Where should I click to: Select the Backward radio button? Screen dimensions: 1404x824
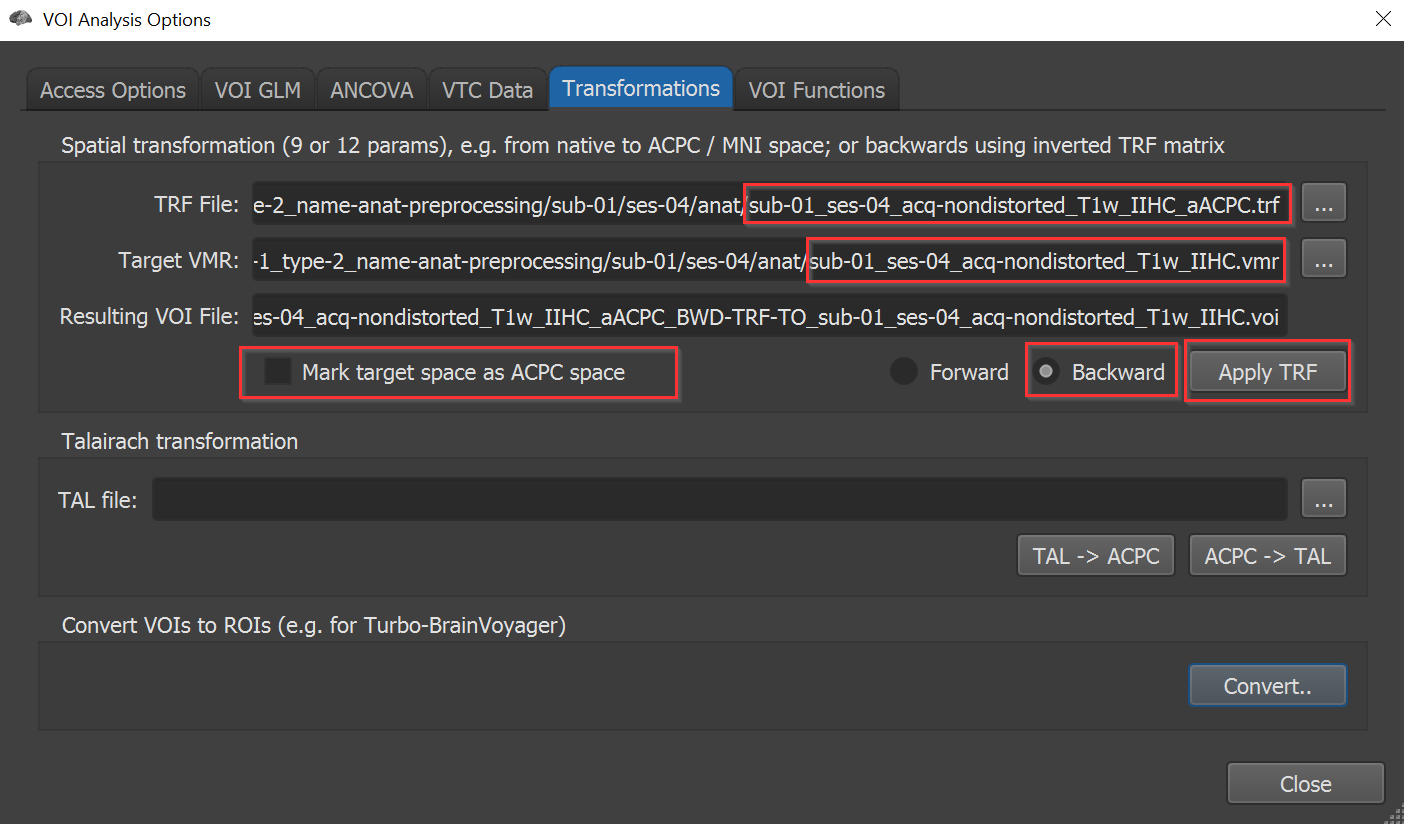[1046, 373]
